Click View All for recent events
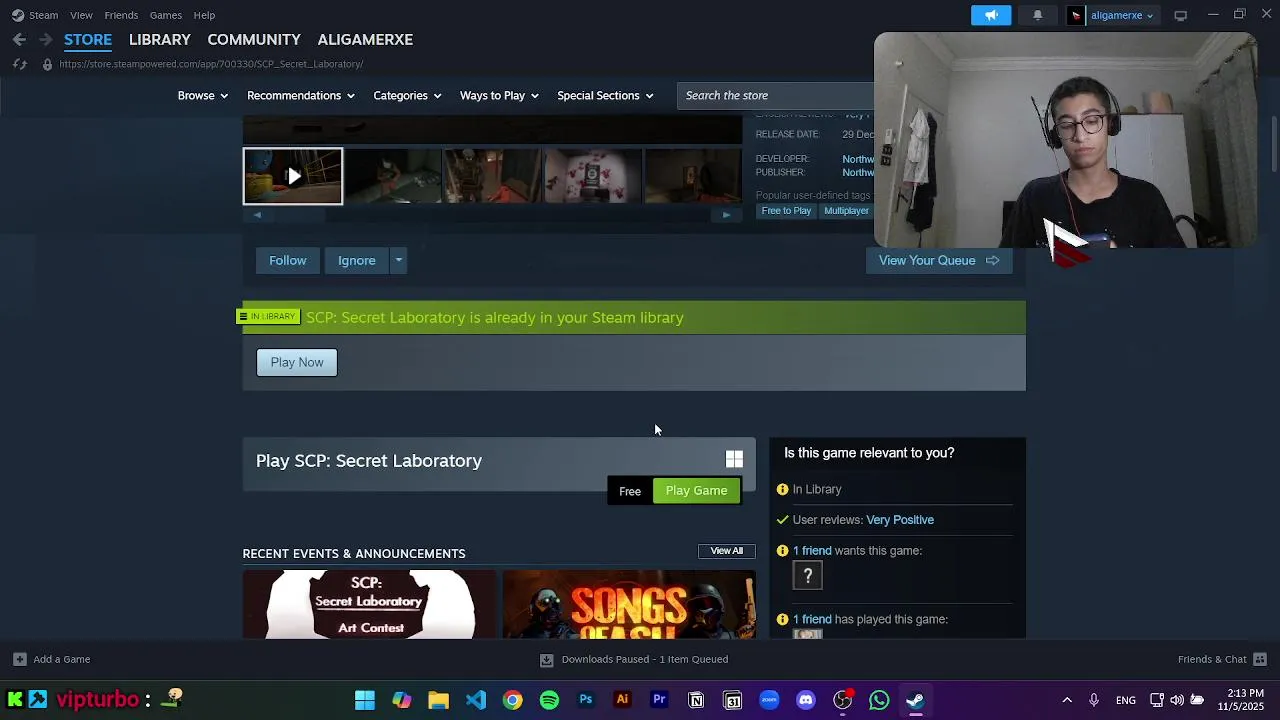Image resolution: width=1280 pixels, height=720 pixels. (727, 551)
